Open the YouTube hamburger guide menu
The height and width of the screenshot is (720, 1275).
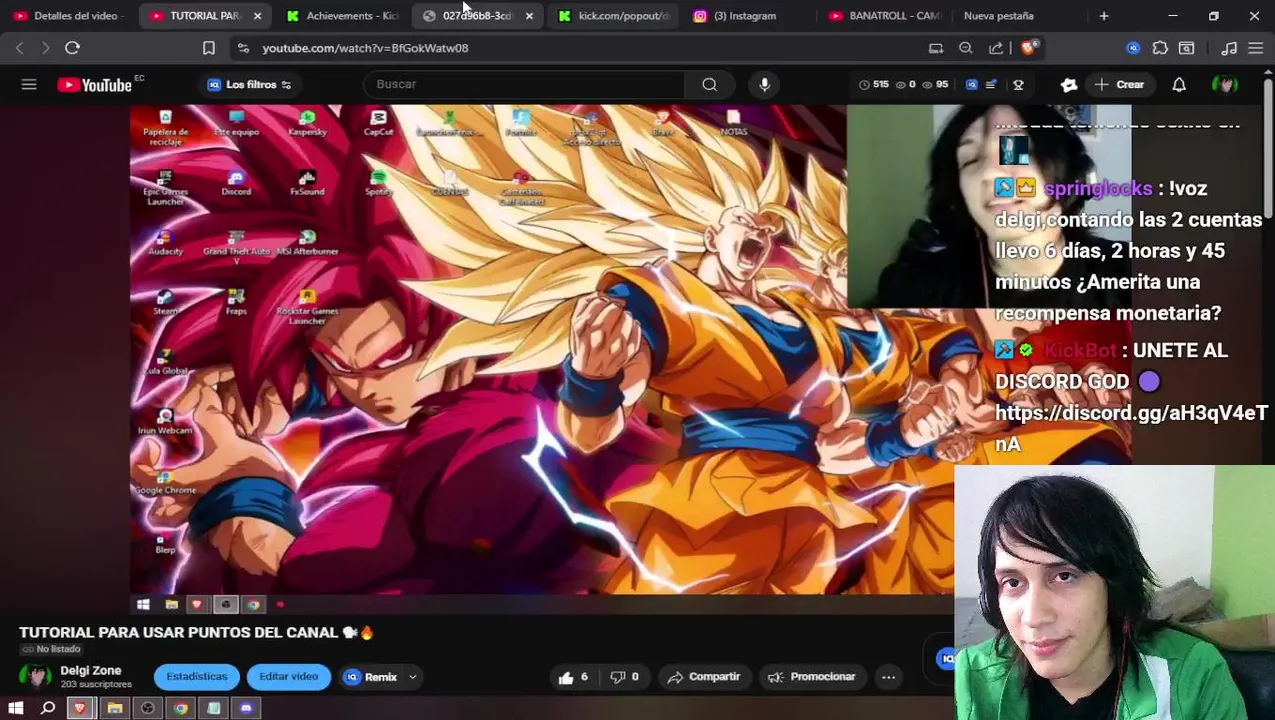[x=29, y=85]
